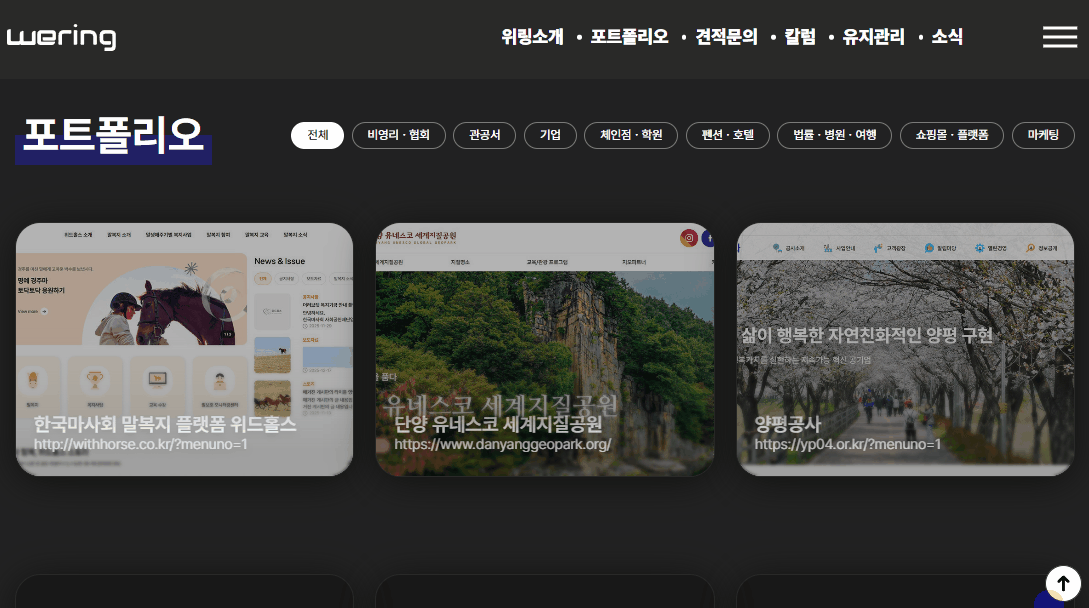Show 체인점 · 학원 portfolio items
The width and height of the screenshot is (1089, 608).
click(631, 135)
